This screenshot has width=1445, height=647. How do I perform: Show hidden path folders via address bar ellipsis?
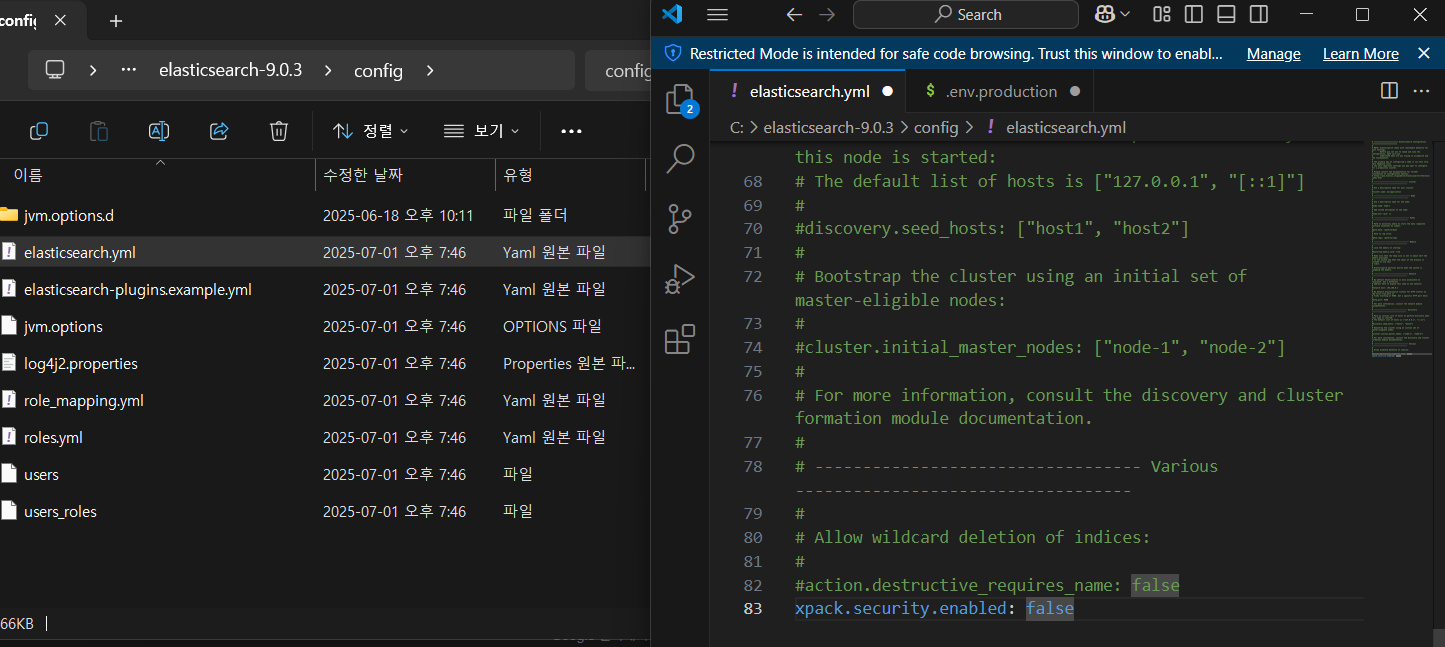pyautogui.click(x=128, y=70)
